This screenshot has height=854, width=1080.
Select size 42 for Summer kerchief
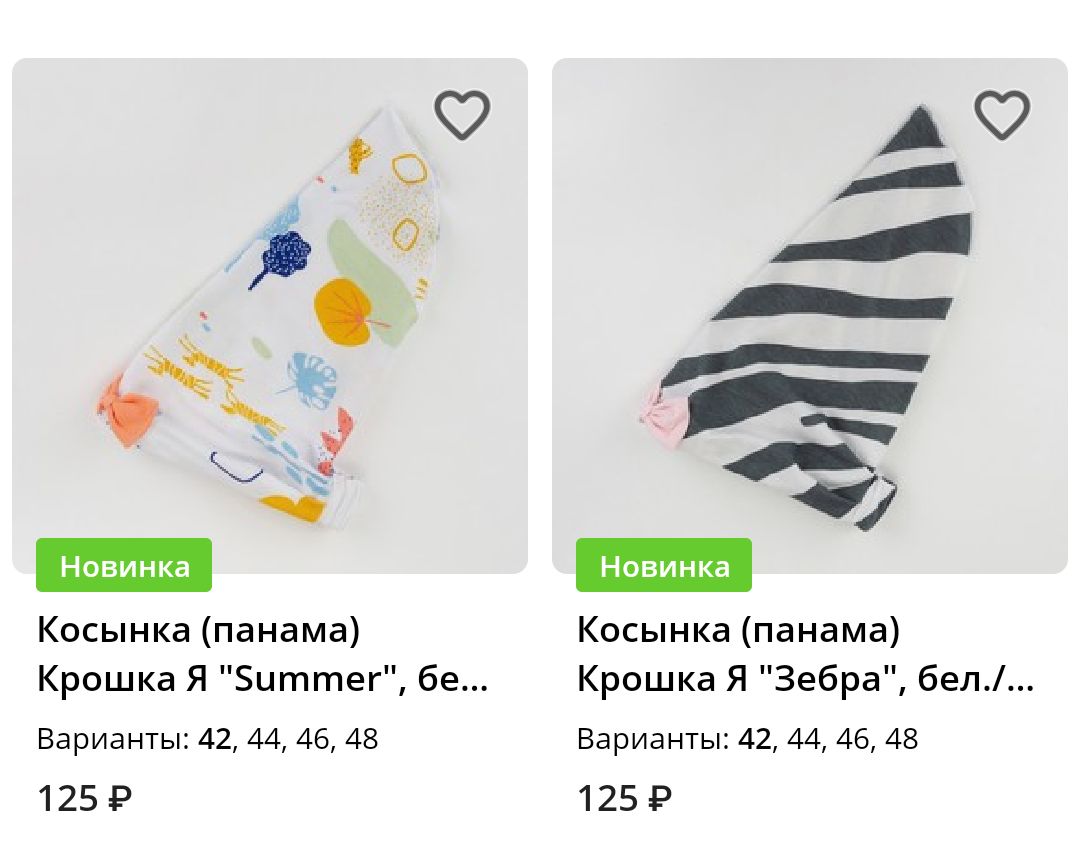click(214, 739)
